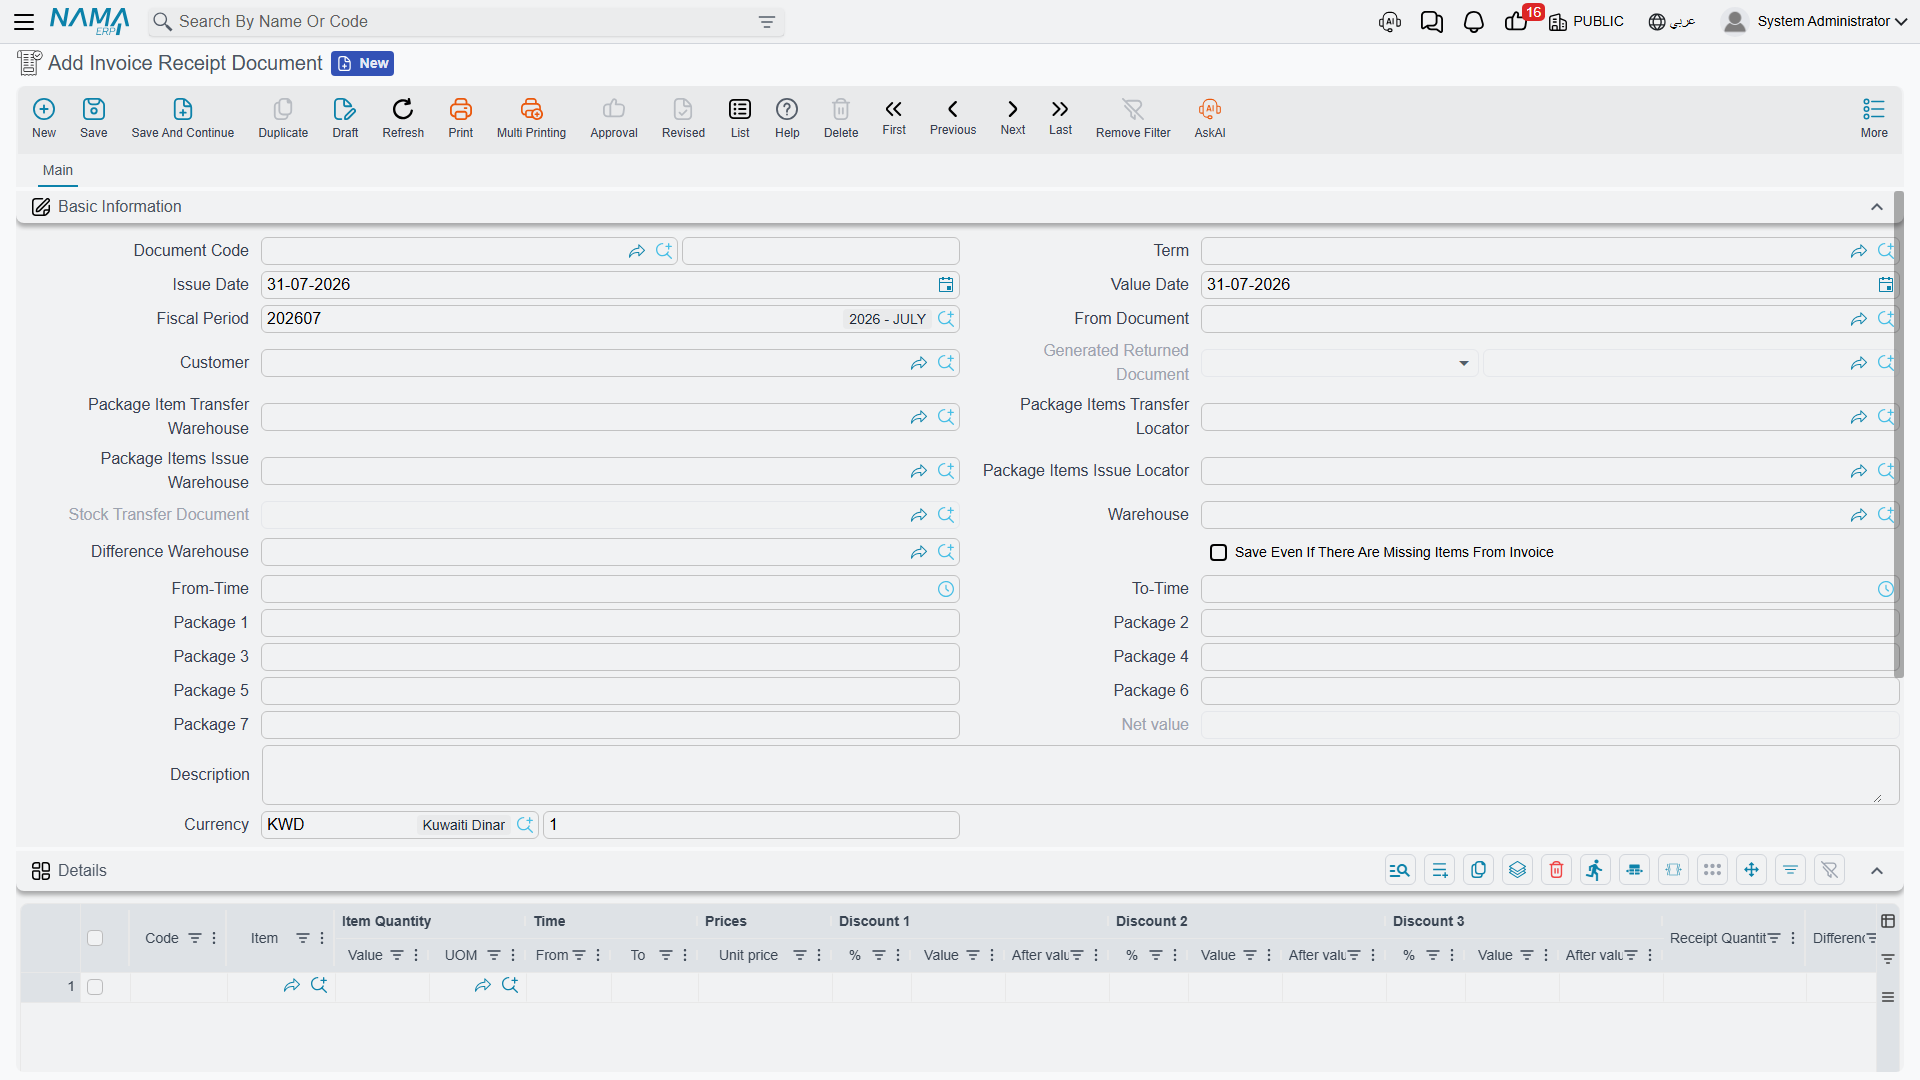Viewport: 1920px width, 1080px height.
Task: Open the List view
Action: tap(740, 118)
